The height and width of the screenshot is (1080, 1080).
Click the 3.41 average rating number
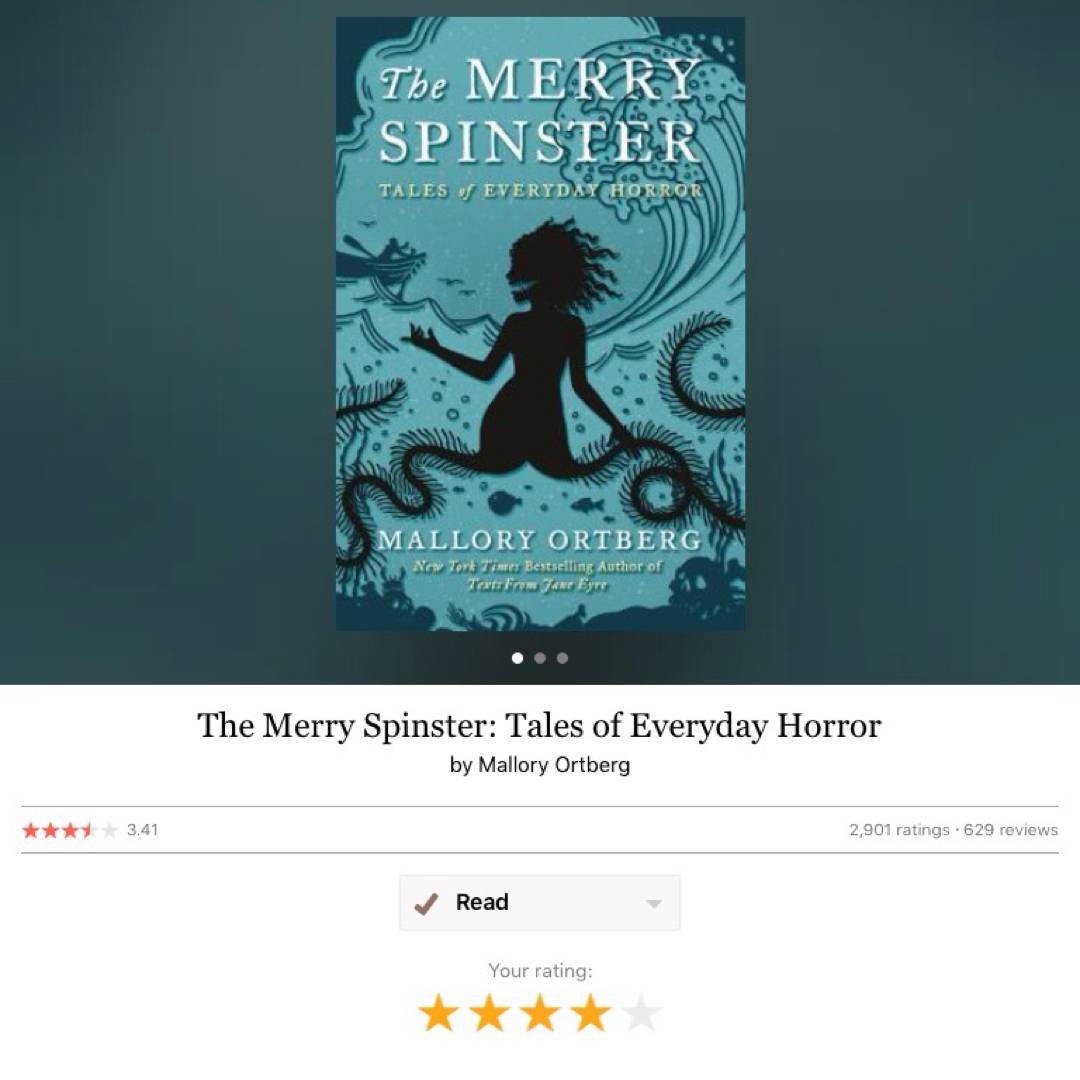coord(143,830)
